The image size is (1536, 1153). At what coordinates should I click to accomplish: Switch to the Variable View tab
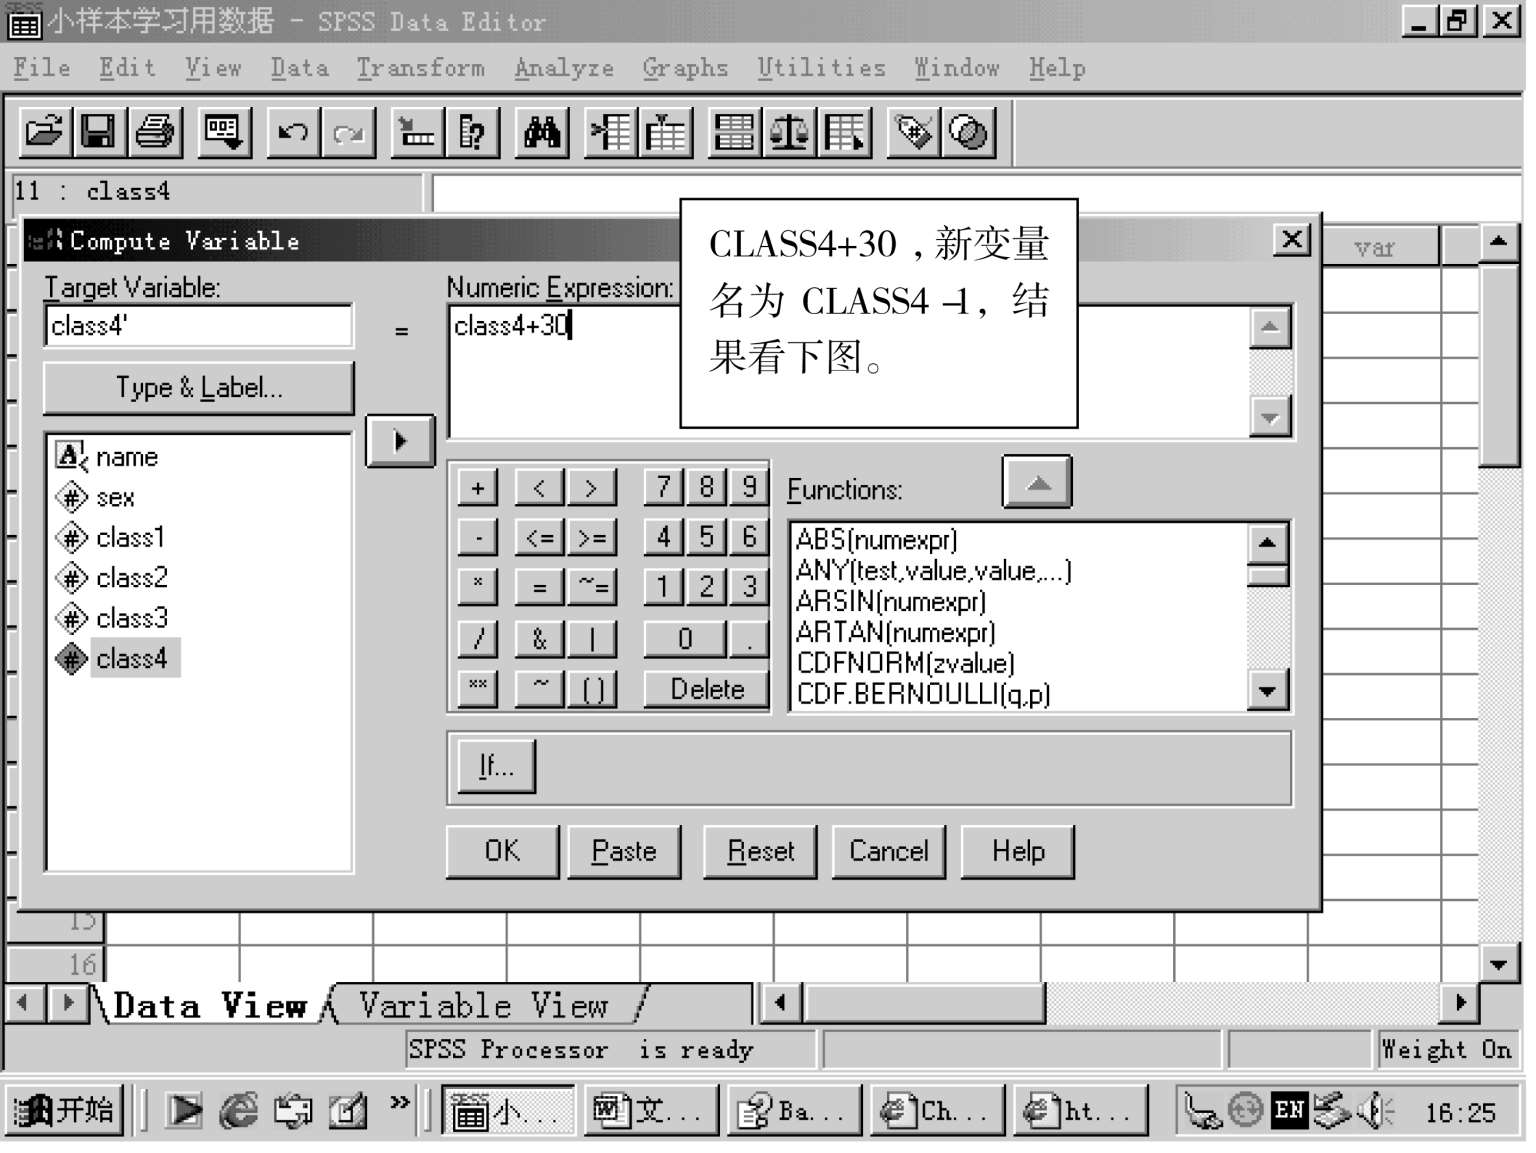(484, 1005)
